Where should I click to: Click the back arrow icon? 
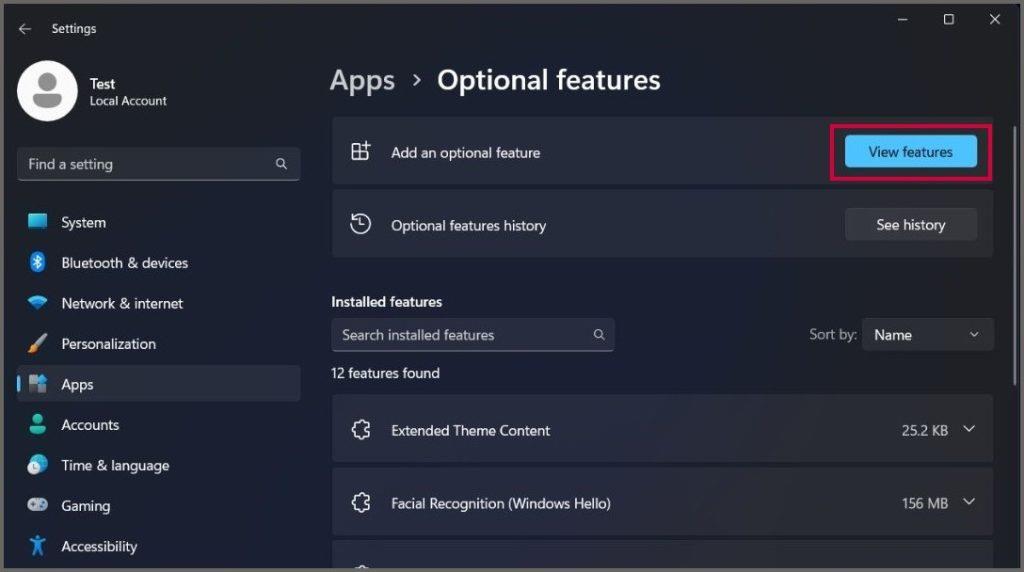pyautogui.click(x=25, y=29)
